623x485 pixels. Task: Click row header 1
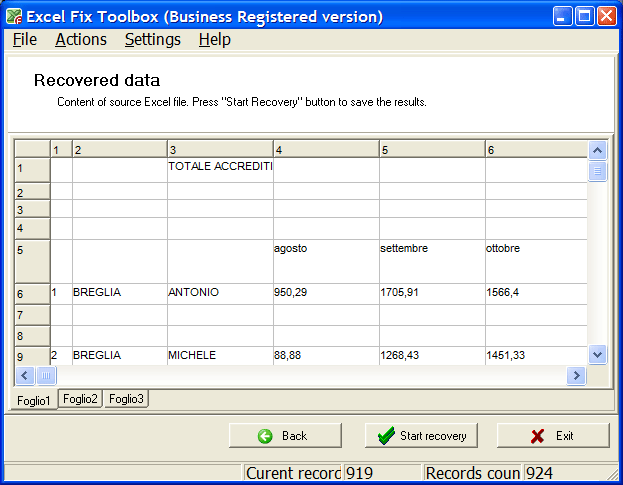32,170
